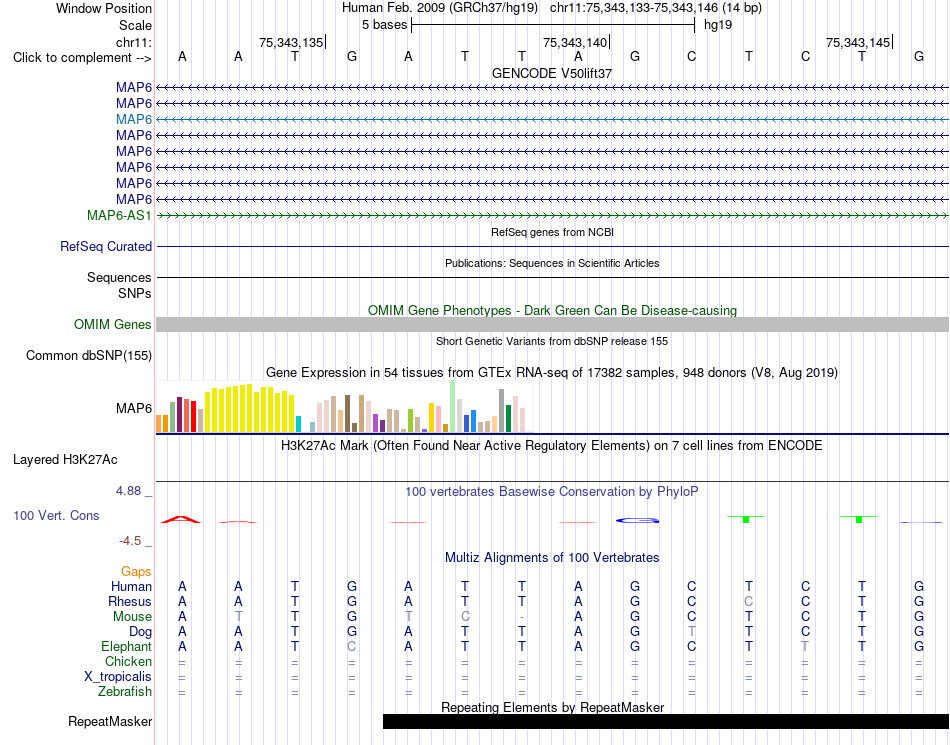Select the light blue MAP6 transcript label

[134, 119]
